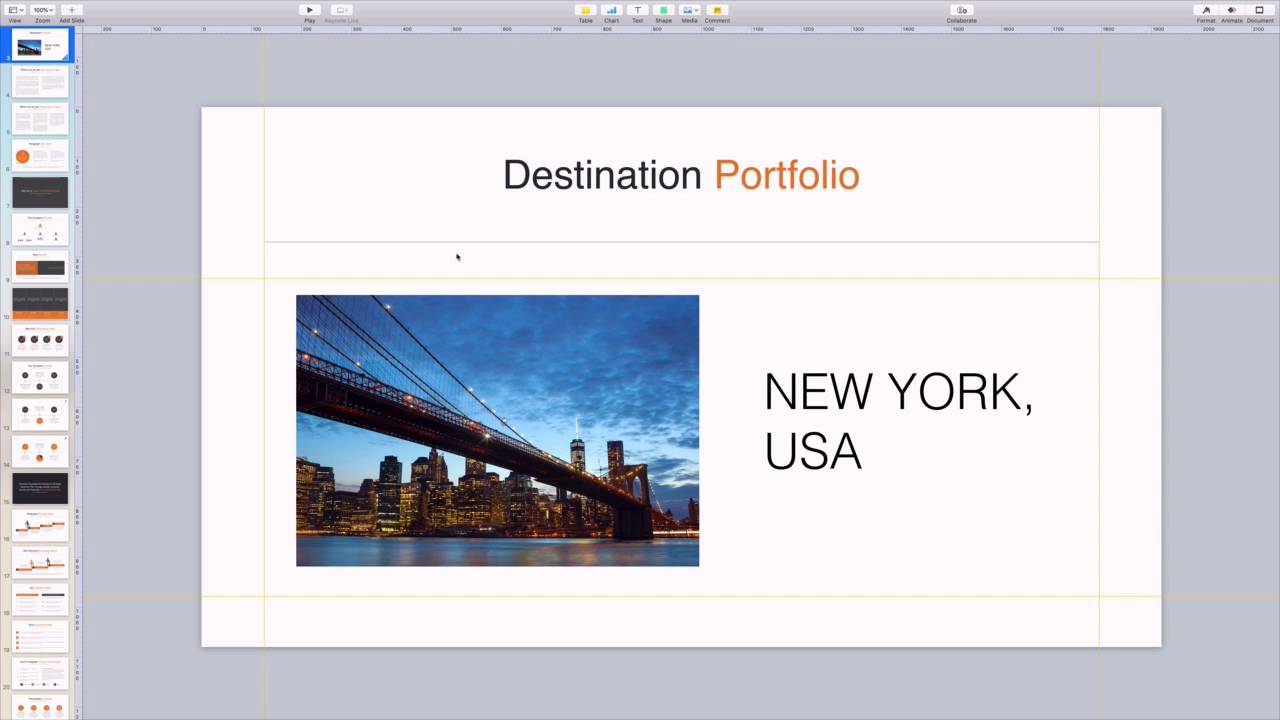
Task: Select slide 13 thumbnail in navigator
Action: pyautogui.click(x=40, y=415)
